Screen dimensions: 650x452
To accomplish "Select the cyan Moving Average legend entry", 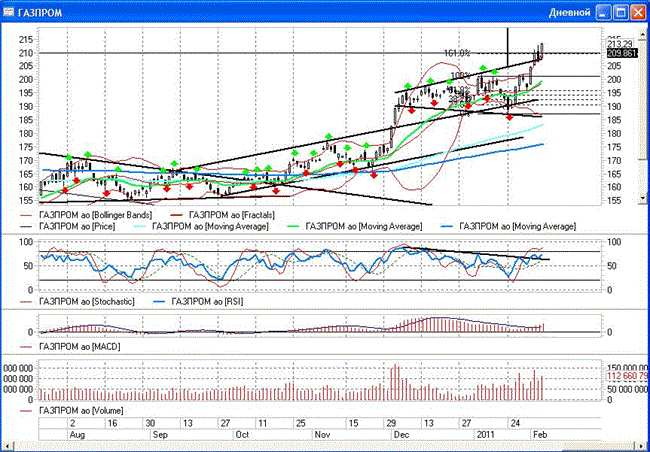I will click(202, 226).
